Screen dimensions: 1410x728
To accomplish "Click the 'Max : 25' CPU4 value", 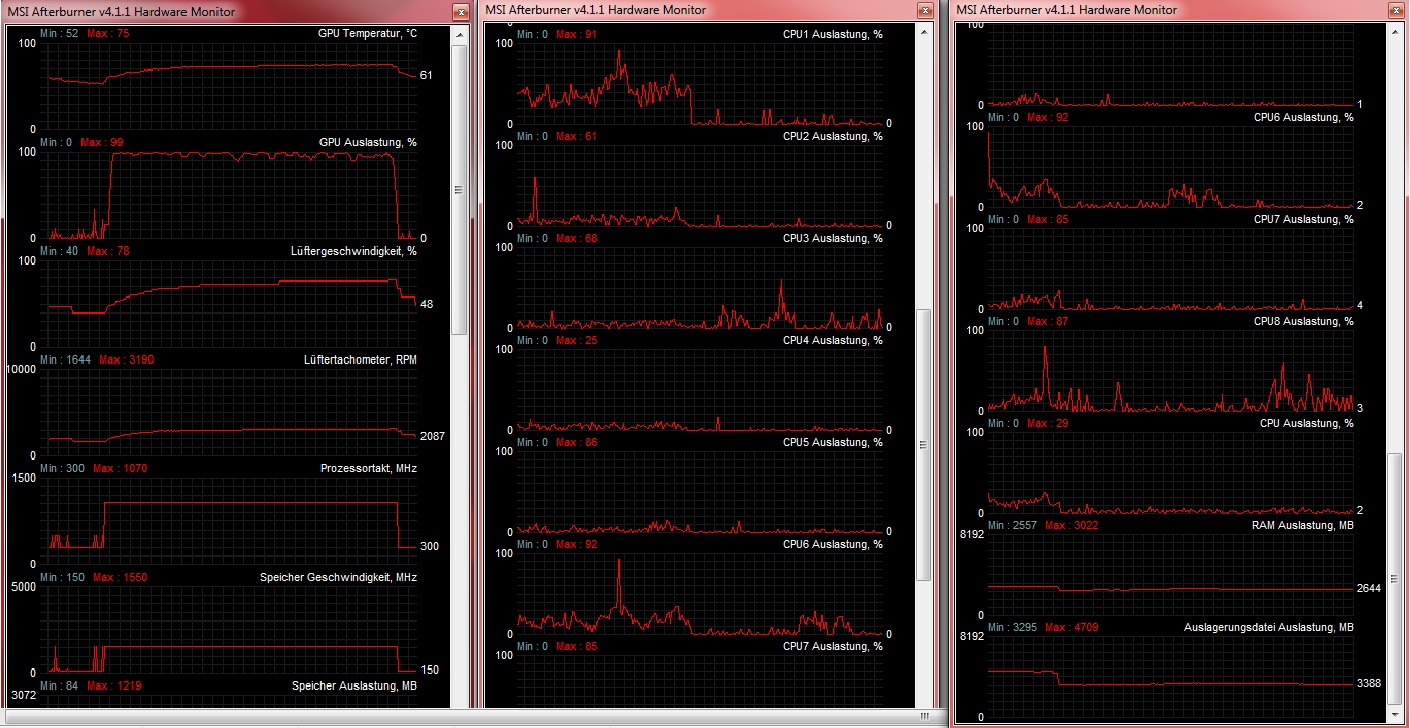I will 577,341.
